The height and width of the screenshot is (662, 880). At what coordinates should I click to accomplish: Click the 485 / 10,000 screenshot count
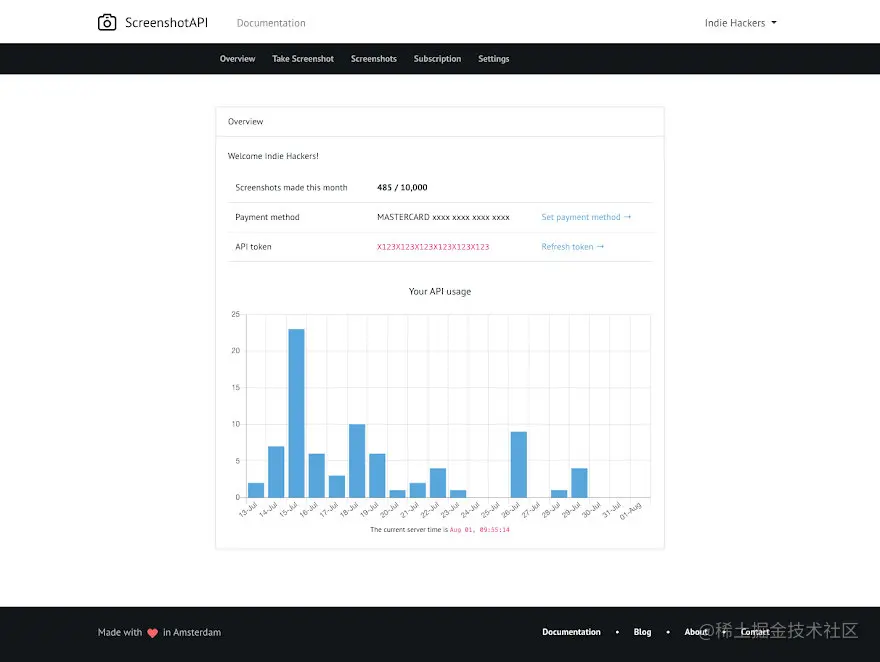click(402, 187)
